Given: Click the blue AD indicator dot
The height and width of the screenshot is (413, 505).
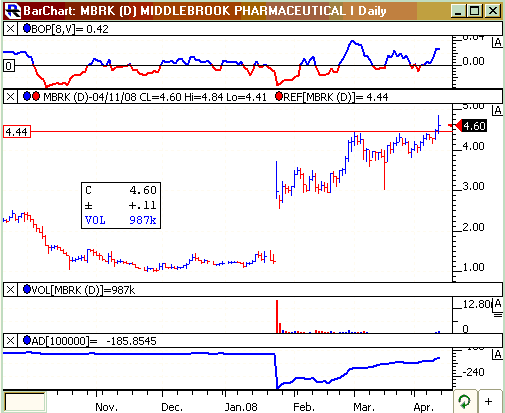Looking at the screenshot, I should 27,340.
